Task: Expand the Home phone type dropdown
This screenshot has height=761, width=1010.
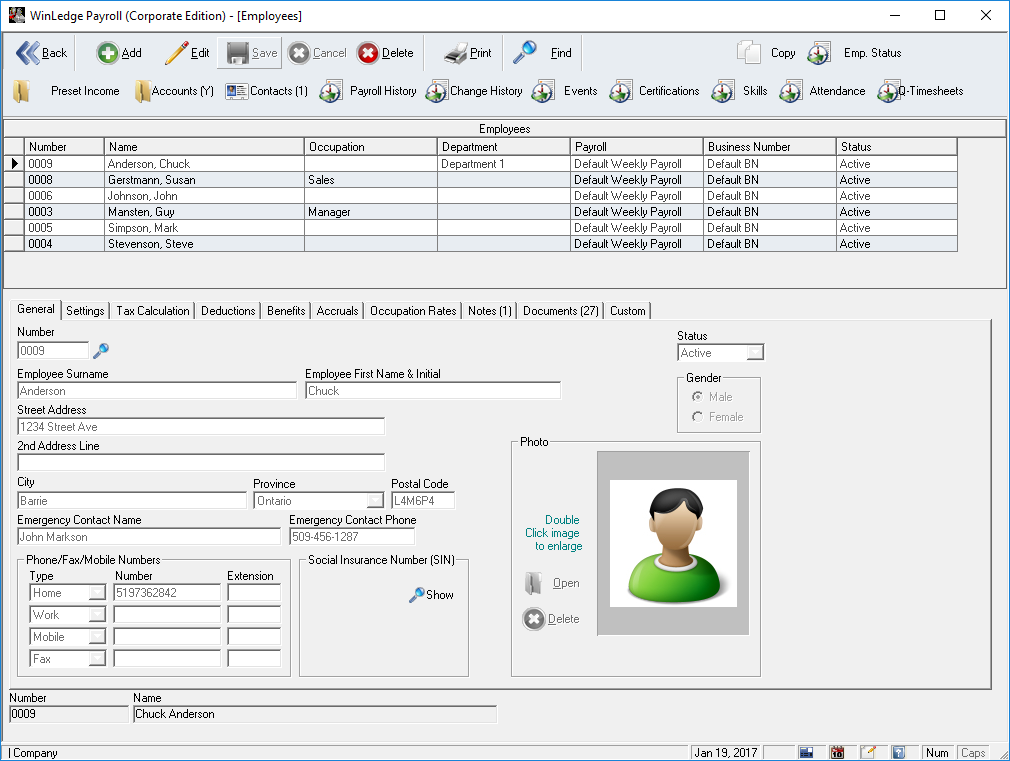Action: click(x=97, y=593)
